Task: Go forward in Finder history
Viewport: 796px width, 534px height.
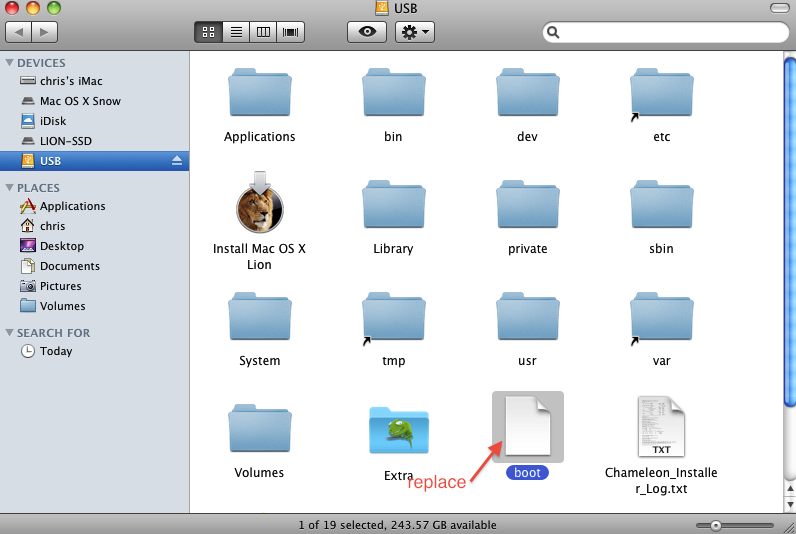Action: click(x=45, y=32)
